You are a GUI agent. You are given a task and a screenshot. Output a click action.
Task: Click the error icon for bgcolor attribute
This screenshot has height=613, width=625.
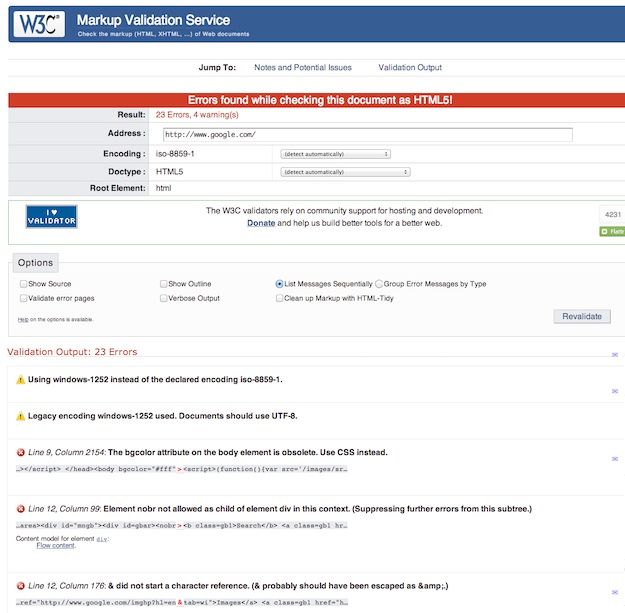point(20,452)
